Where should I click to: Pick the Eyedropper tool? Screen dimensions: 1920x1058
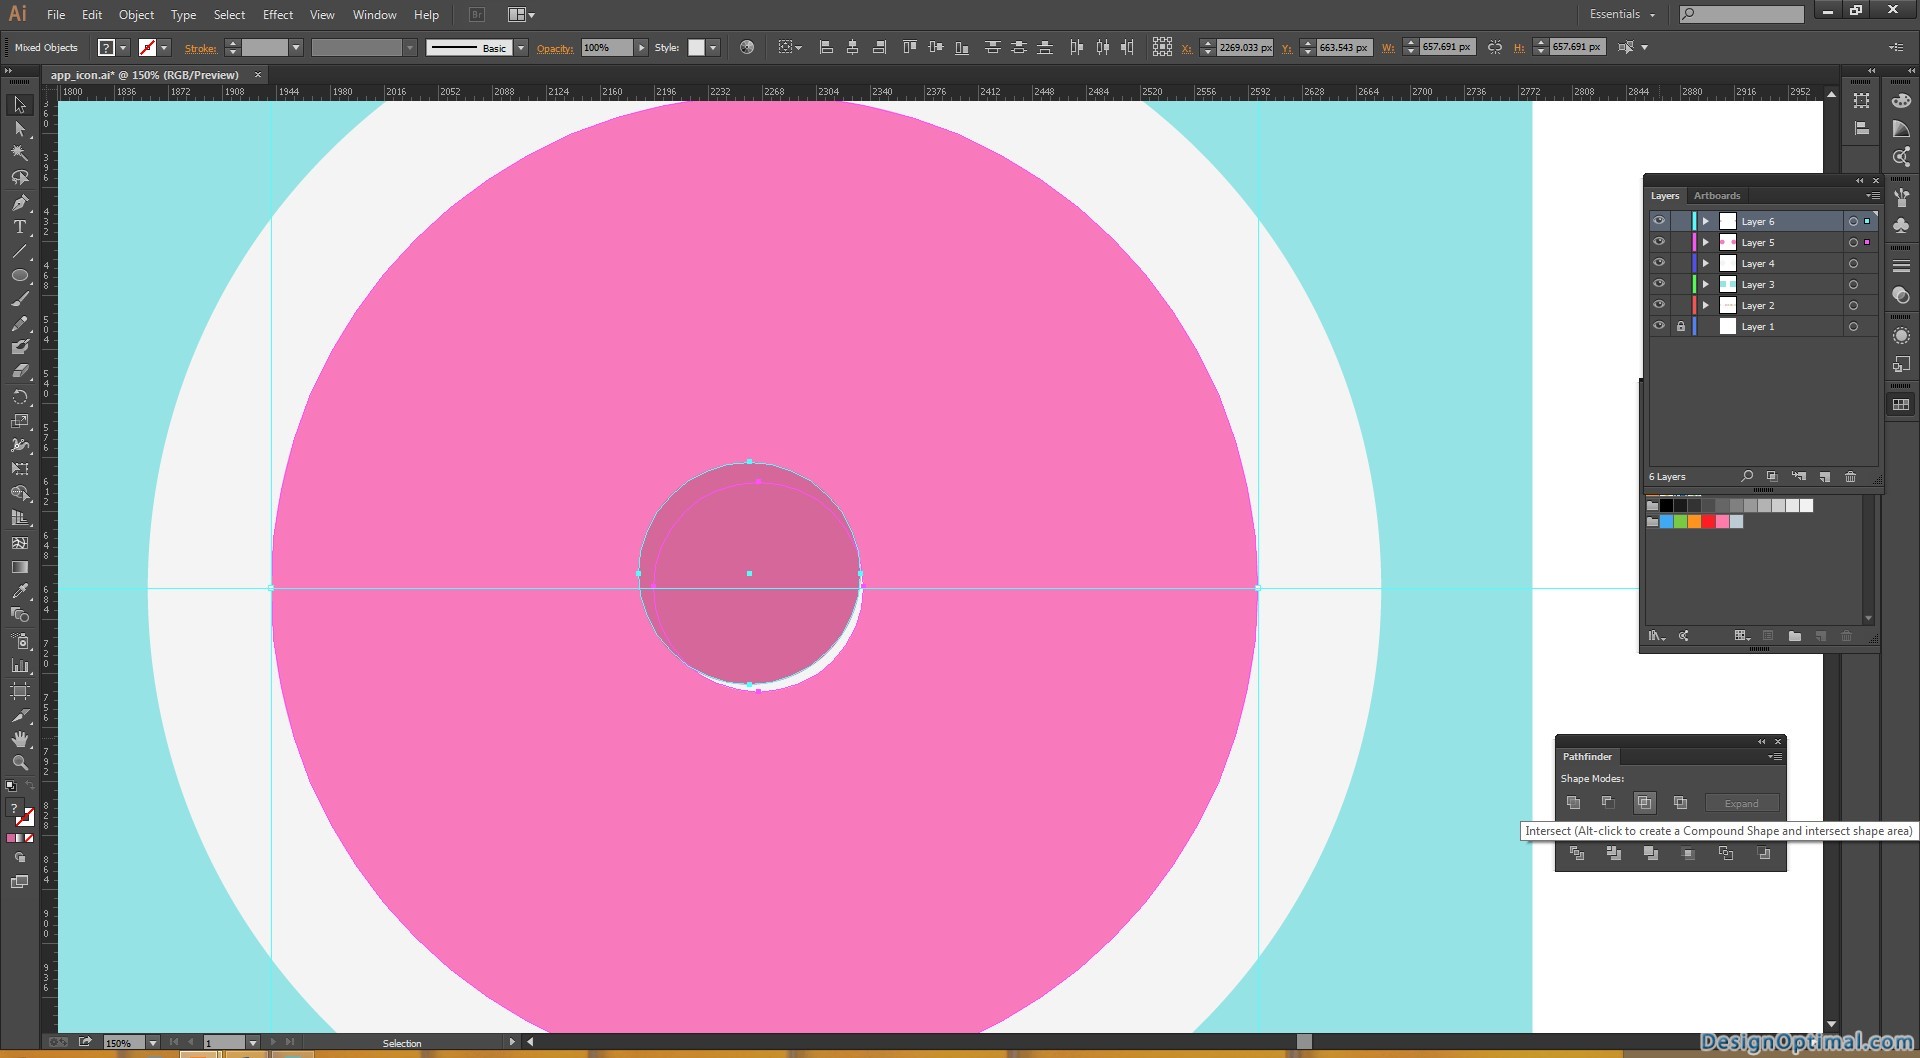point(19,591)
